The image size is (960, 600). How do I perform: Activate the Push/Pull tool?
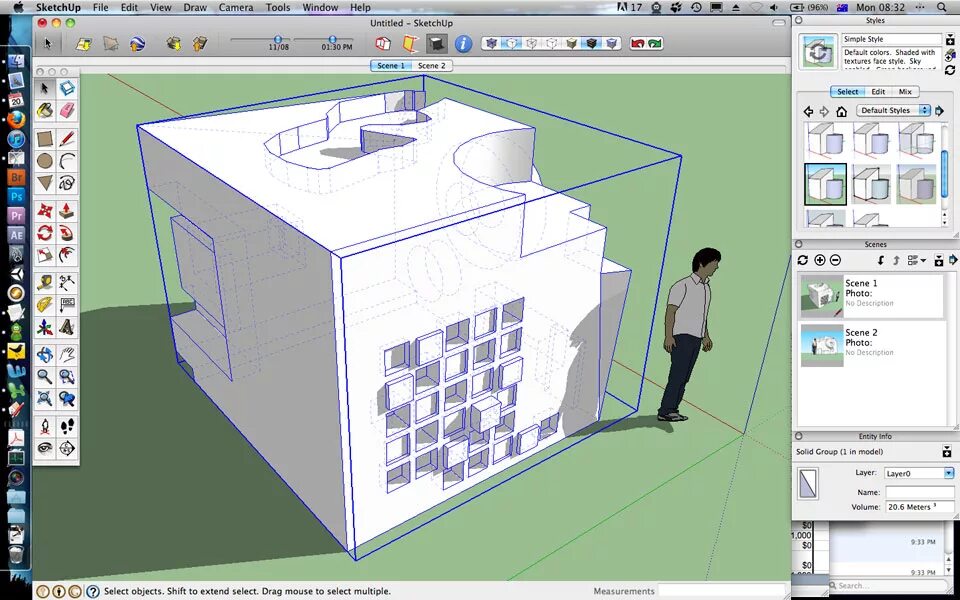pyautogui.click(x=67, y=211)
